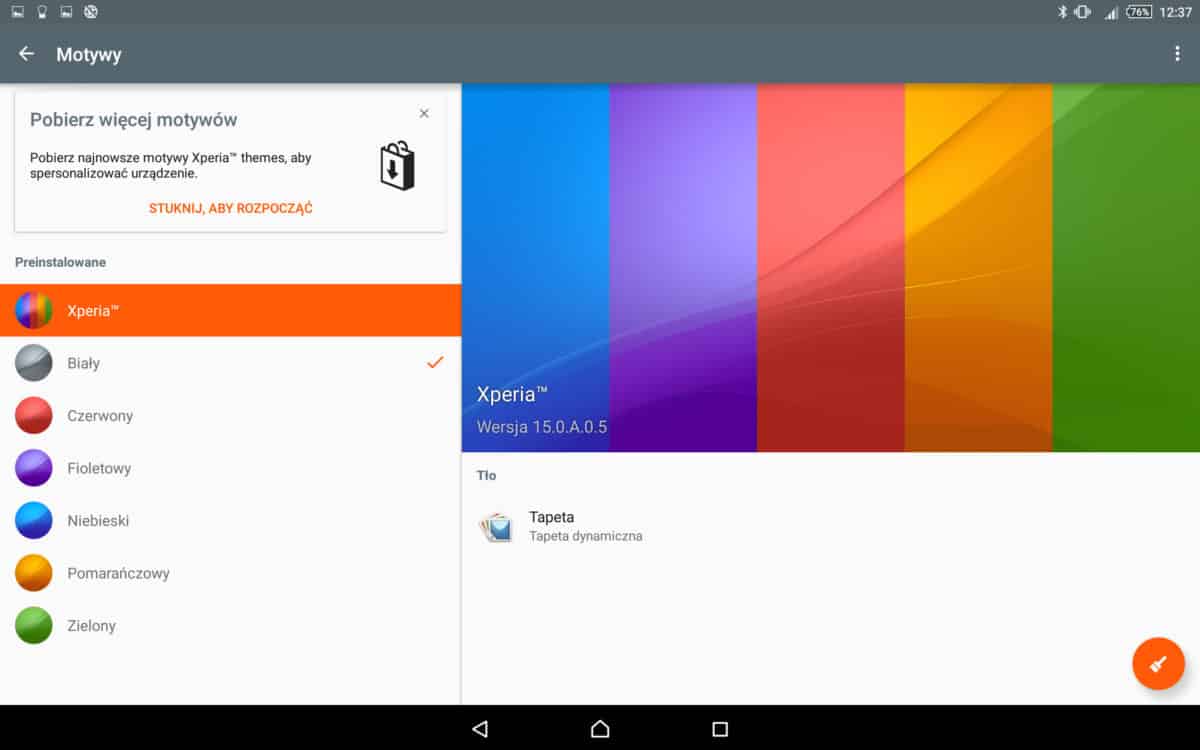
Task: Click the Preinstalowane section header
Action: (60, 262)
